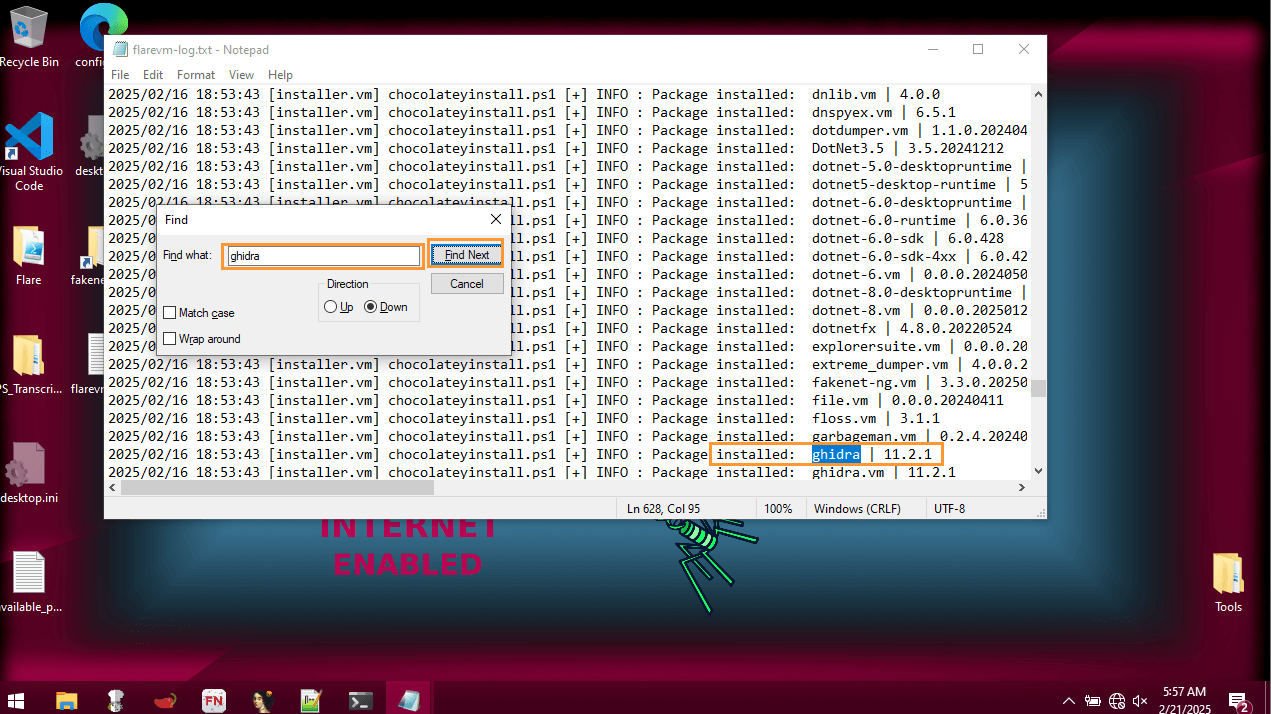Click the horizontal scrollbar thumb in Notepad
The height and width of the screenshot is (714, 1271).
pyautogui.click(x=278, y=488)
